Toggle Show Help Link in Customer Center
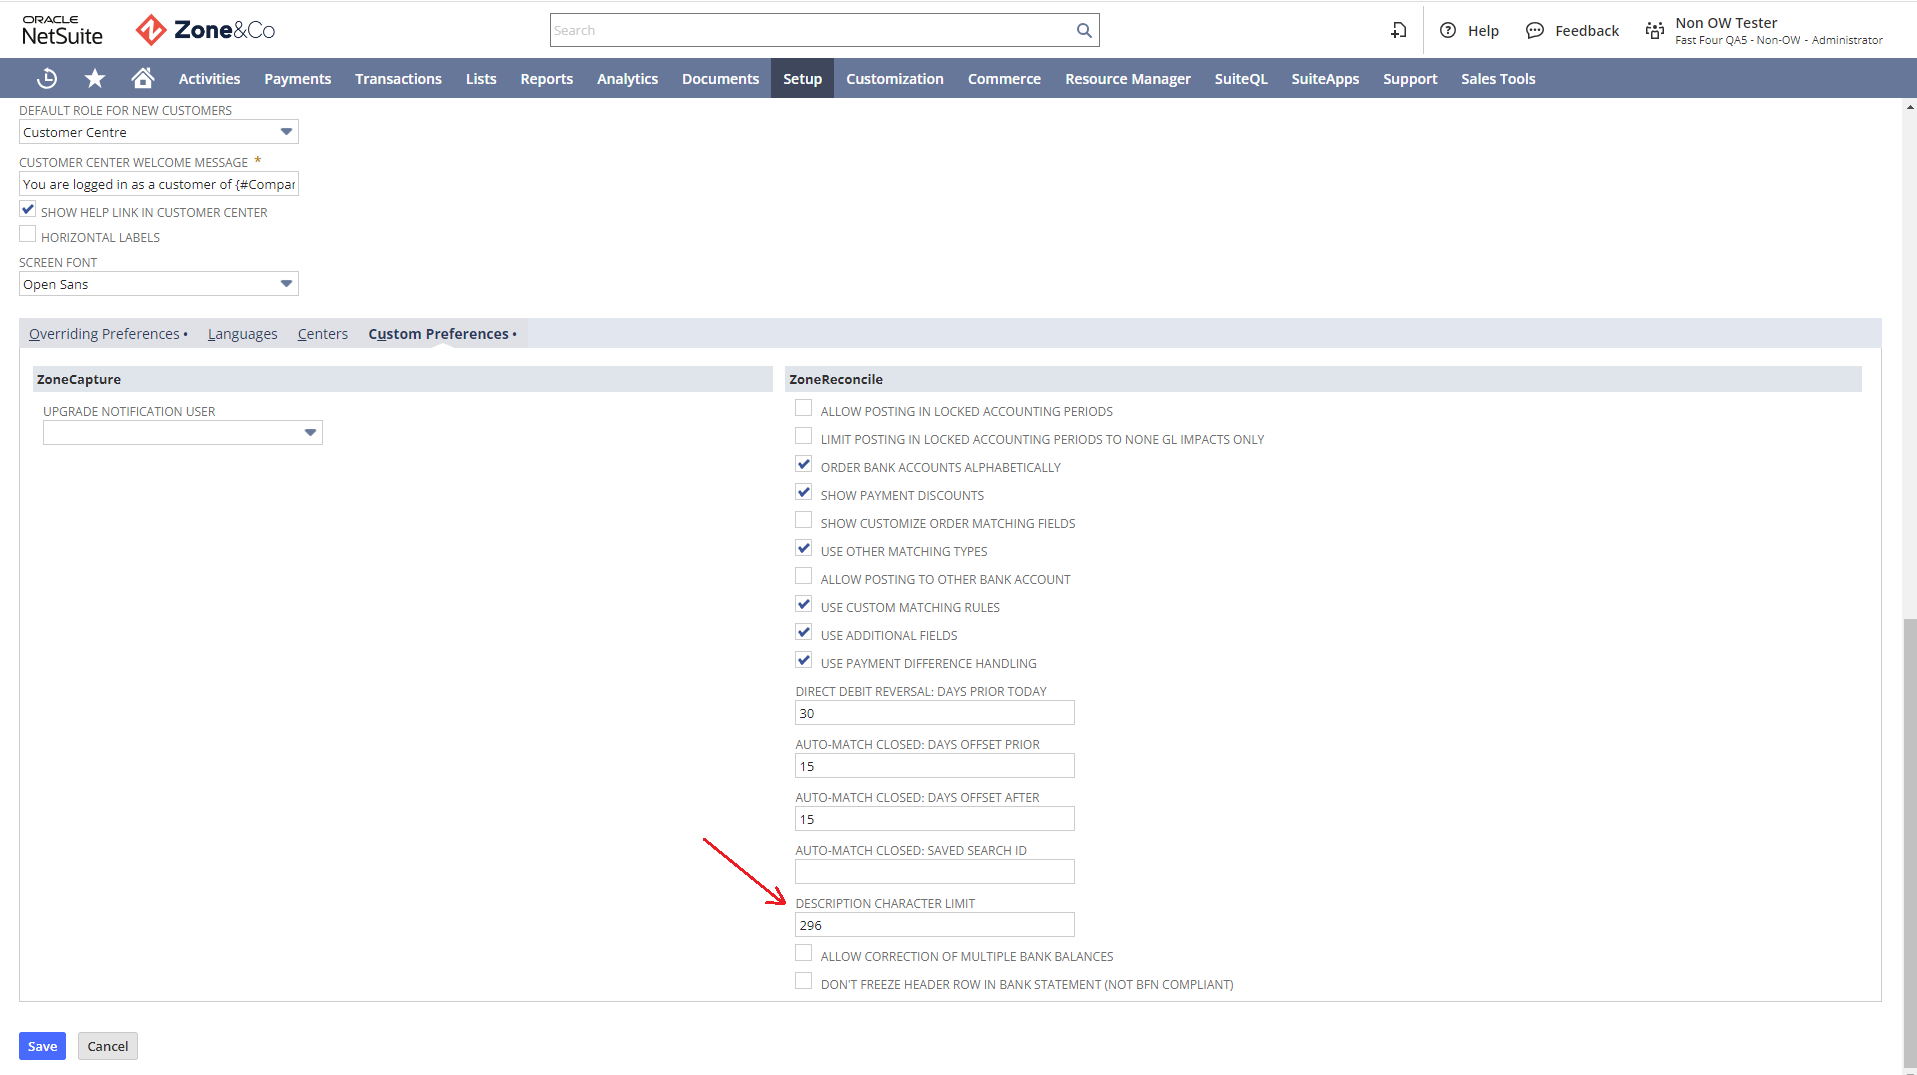The height and width of the screenshot is (1075, 1917). (x=28, y=210)
